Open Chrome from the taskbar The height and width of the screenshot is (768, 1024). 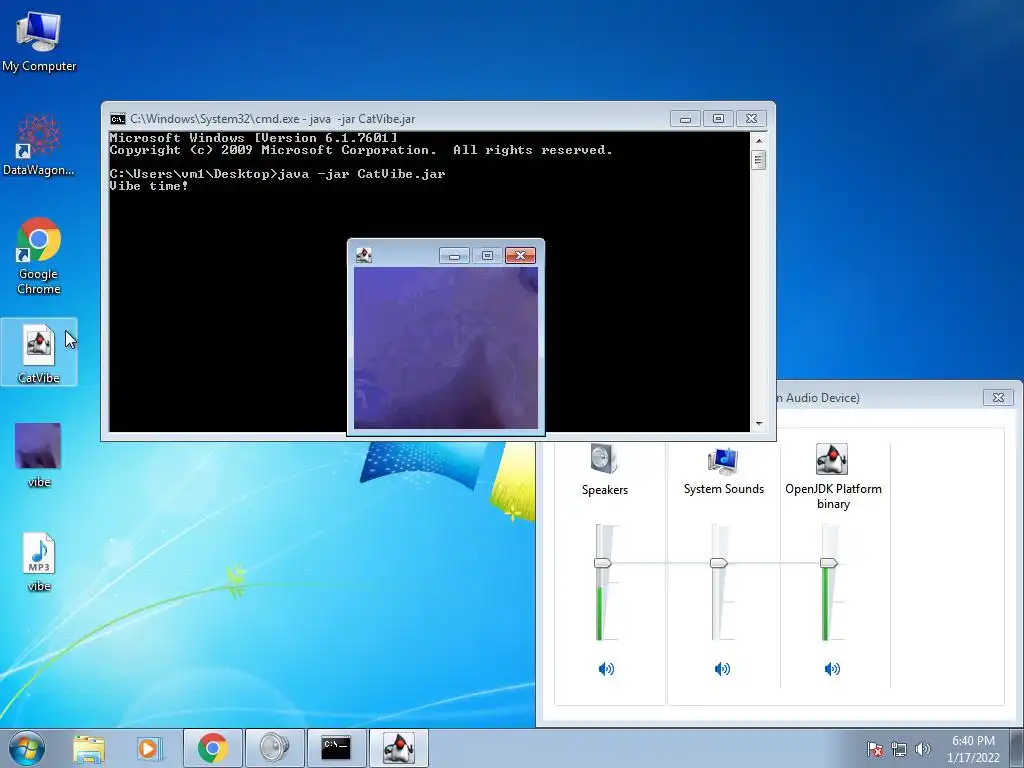coord(213,748)
